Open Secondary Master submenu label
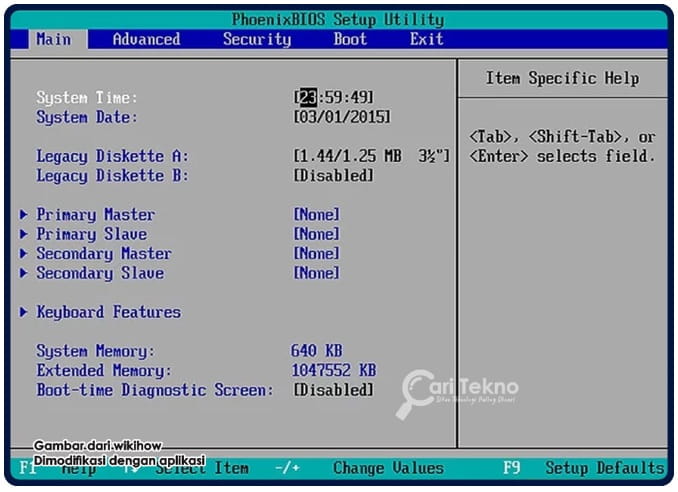This screenshot has width=678, height=492. [104, 253]
